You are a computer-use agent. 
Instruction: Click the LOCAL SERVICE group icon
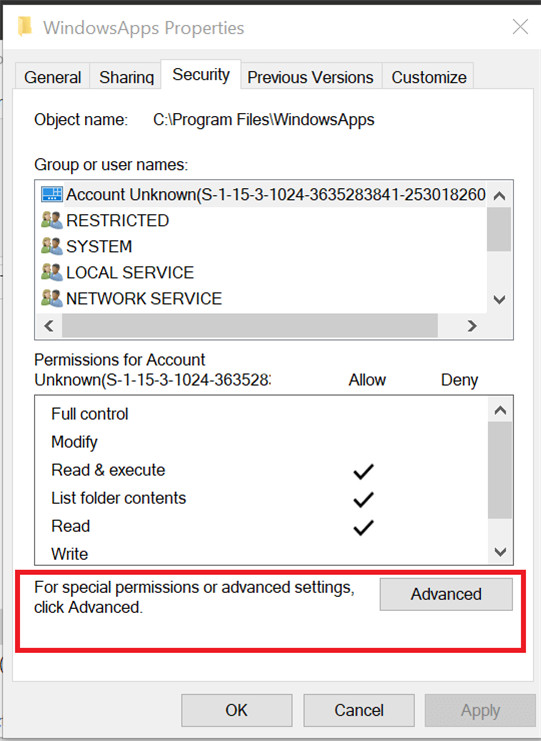tap(52, 272)
